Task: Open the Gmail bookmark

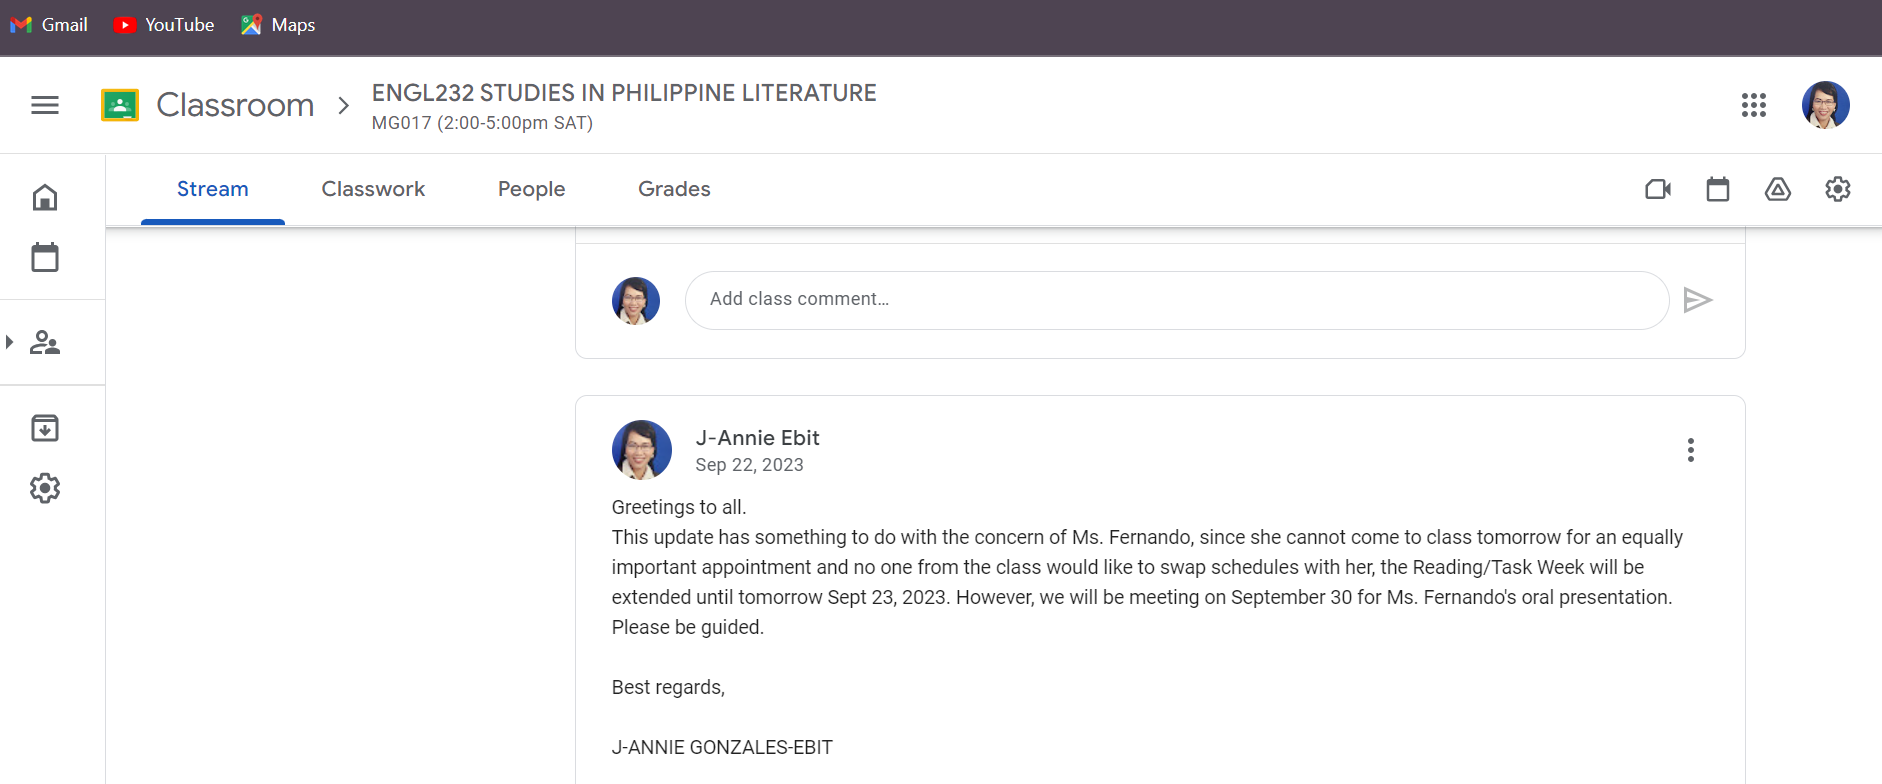Action: (50, 25)
